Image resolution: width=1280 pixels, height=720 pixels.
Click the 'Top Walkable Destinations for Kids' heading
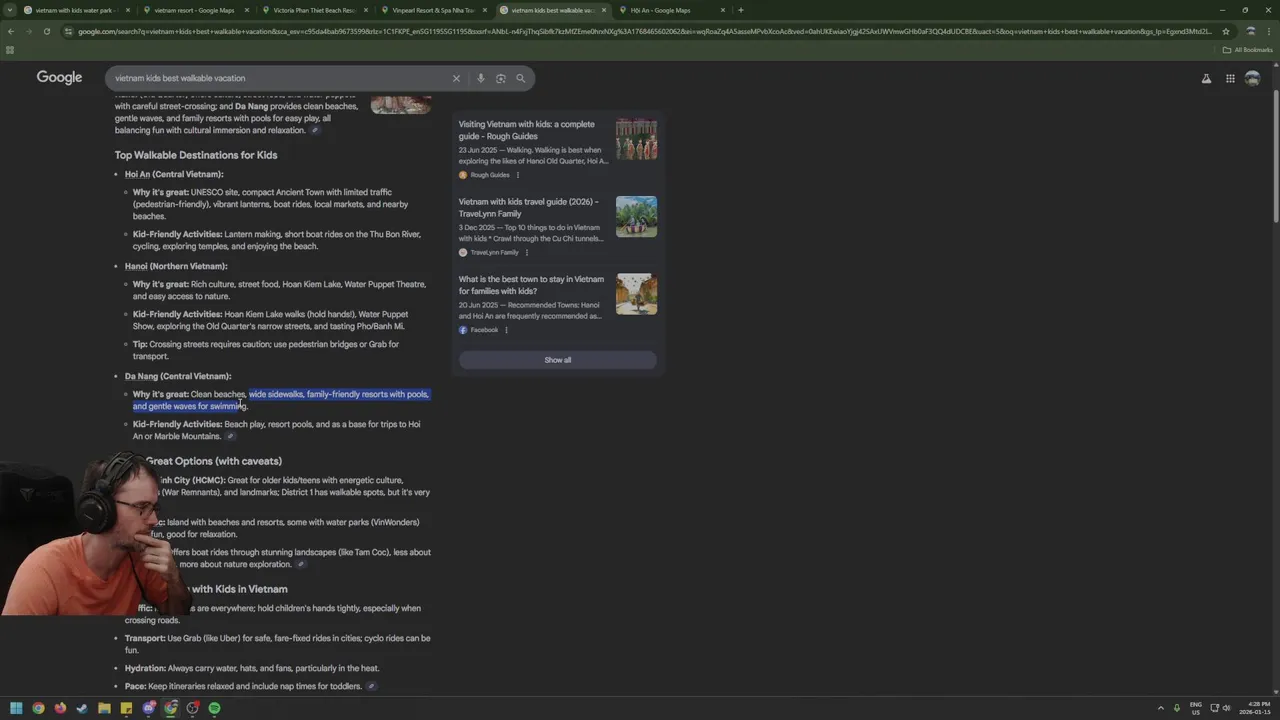(x=196, y=155)
